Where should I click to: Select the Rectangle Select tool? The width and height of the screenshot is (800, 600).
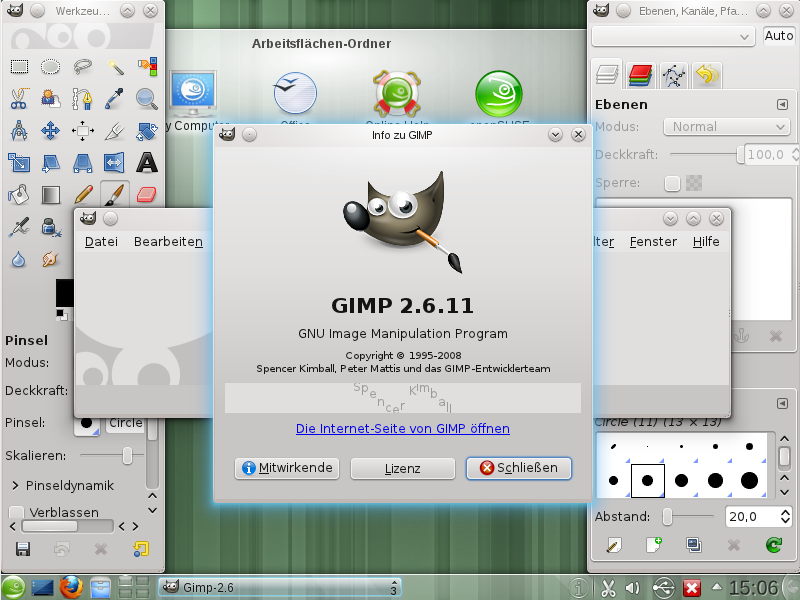click(19, 66)
